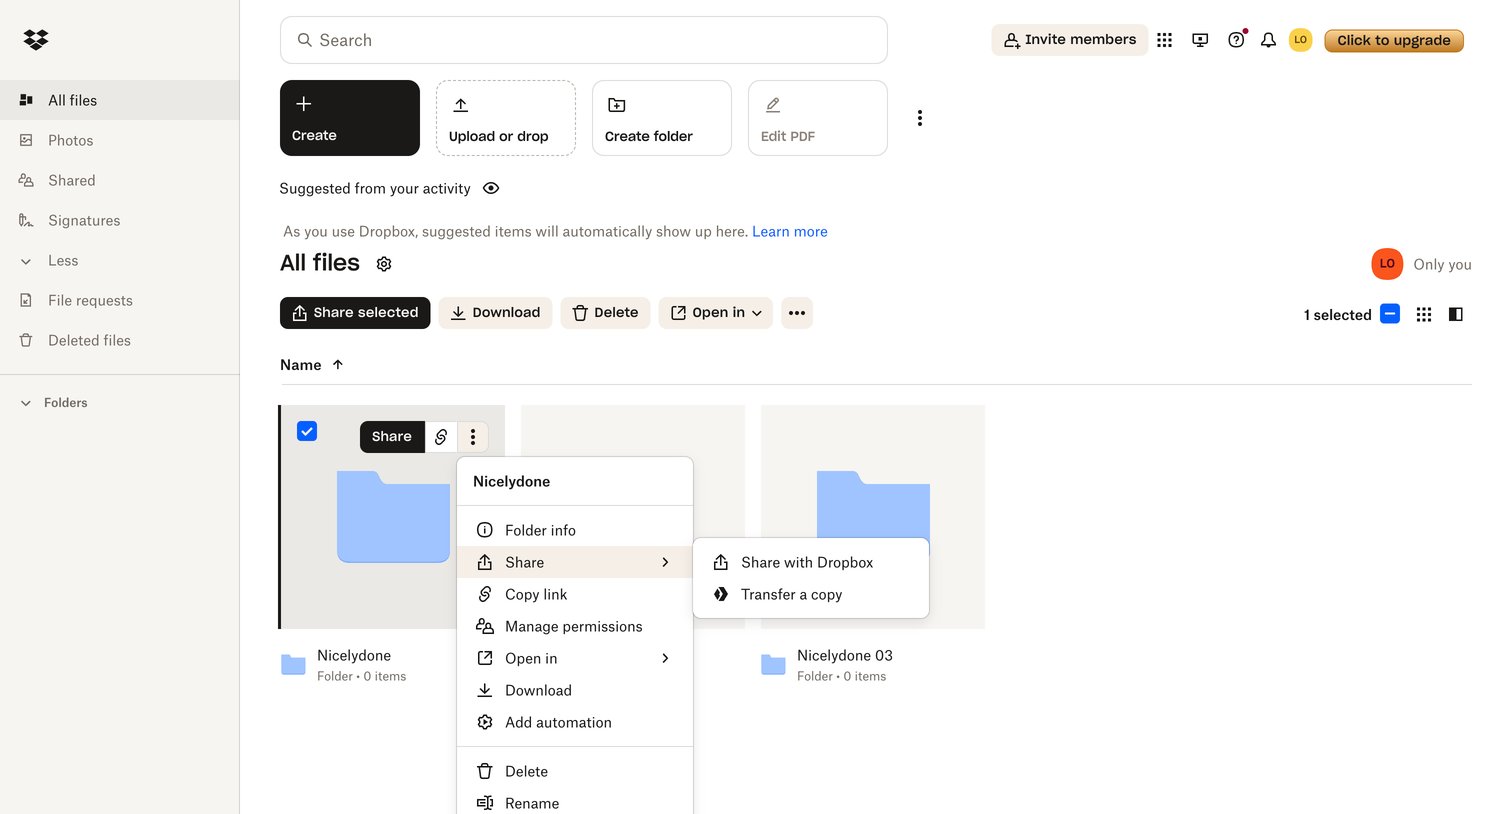Select Share with Dropbox option

(811, 562)
